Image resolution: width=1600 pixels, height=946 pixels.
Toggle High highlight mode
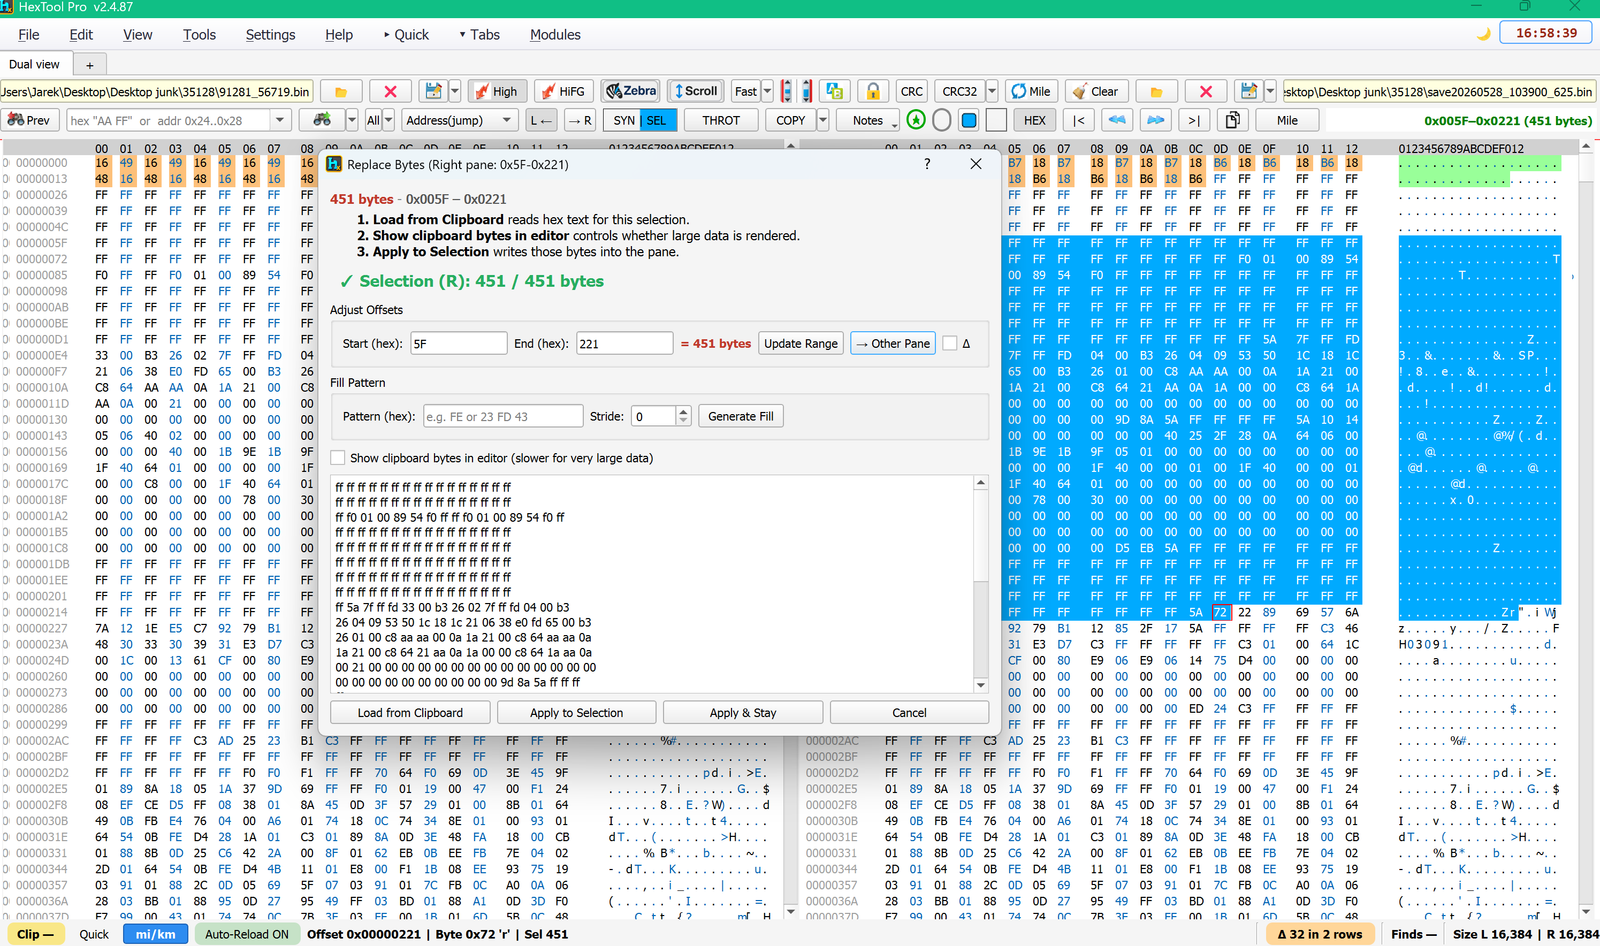point(497,91)
